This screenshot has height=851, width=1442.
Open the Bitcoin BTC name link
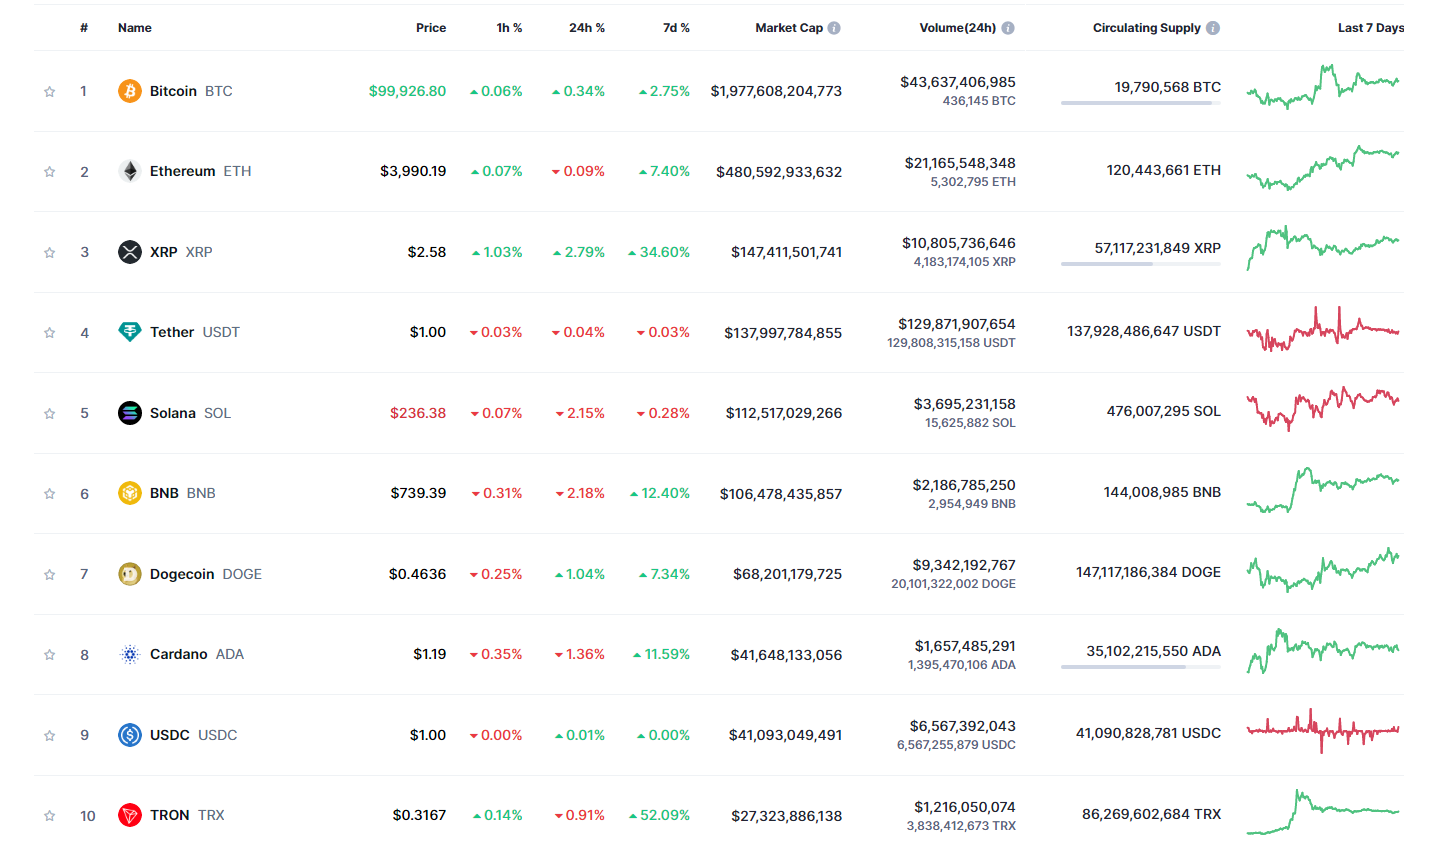pyautogui.click(x=191, y=91)
